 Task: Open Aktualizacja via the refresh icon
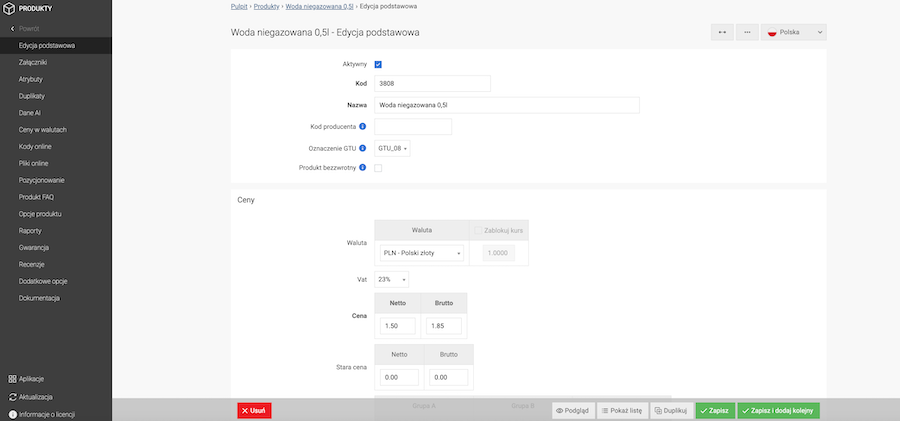12,397
